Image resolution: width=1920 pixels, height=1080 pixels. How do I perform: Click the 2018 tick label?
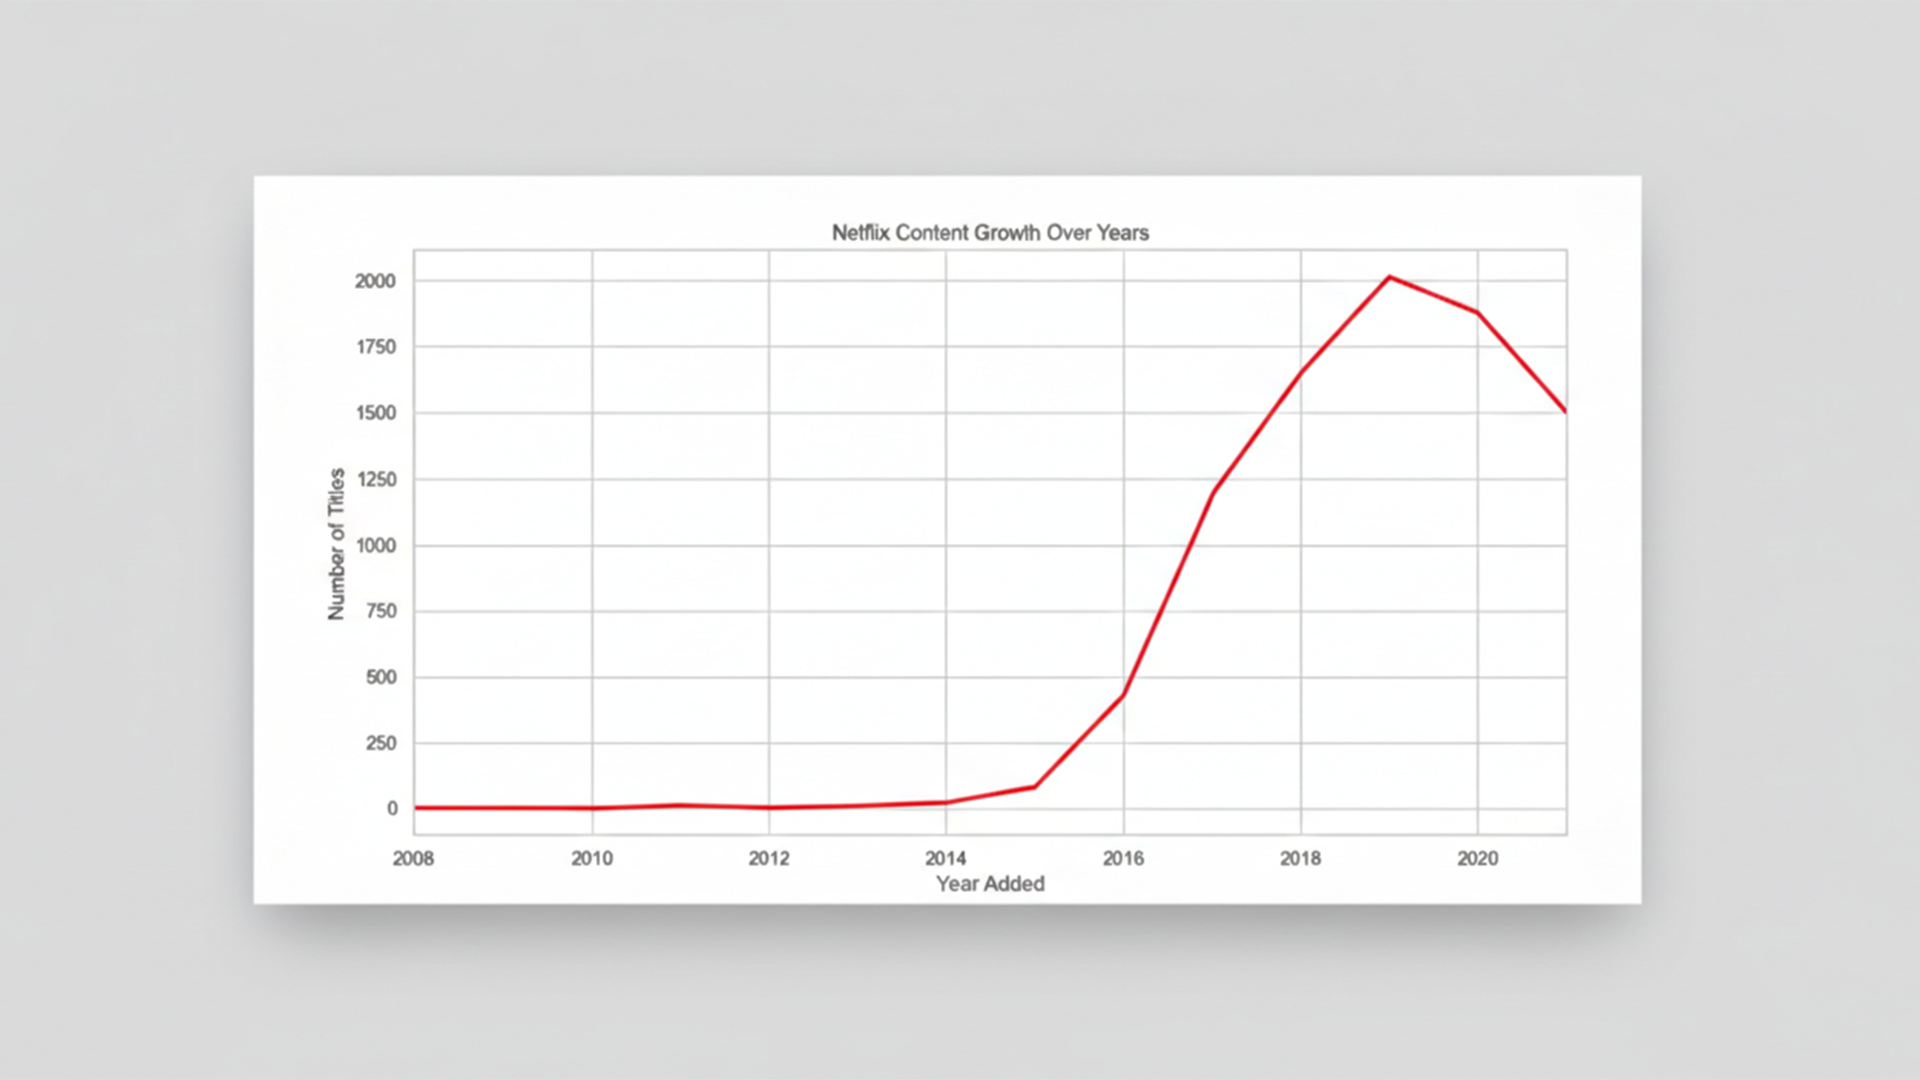click(1301, 858)
